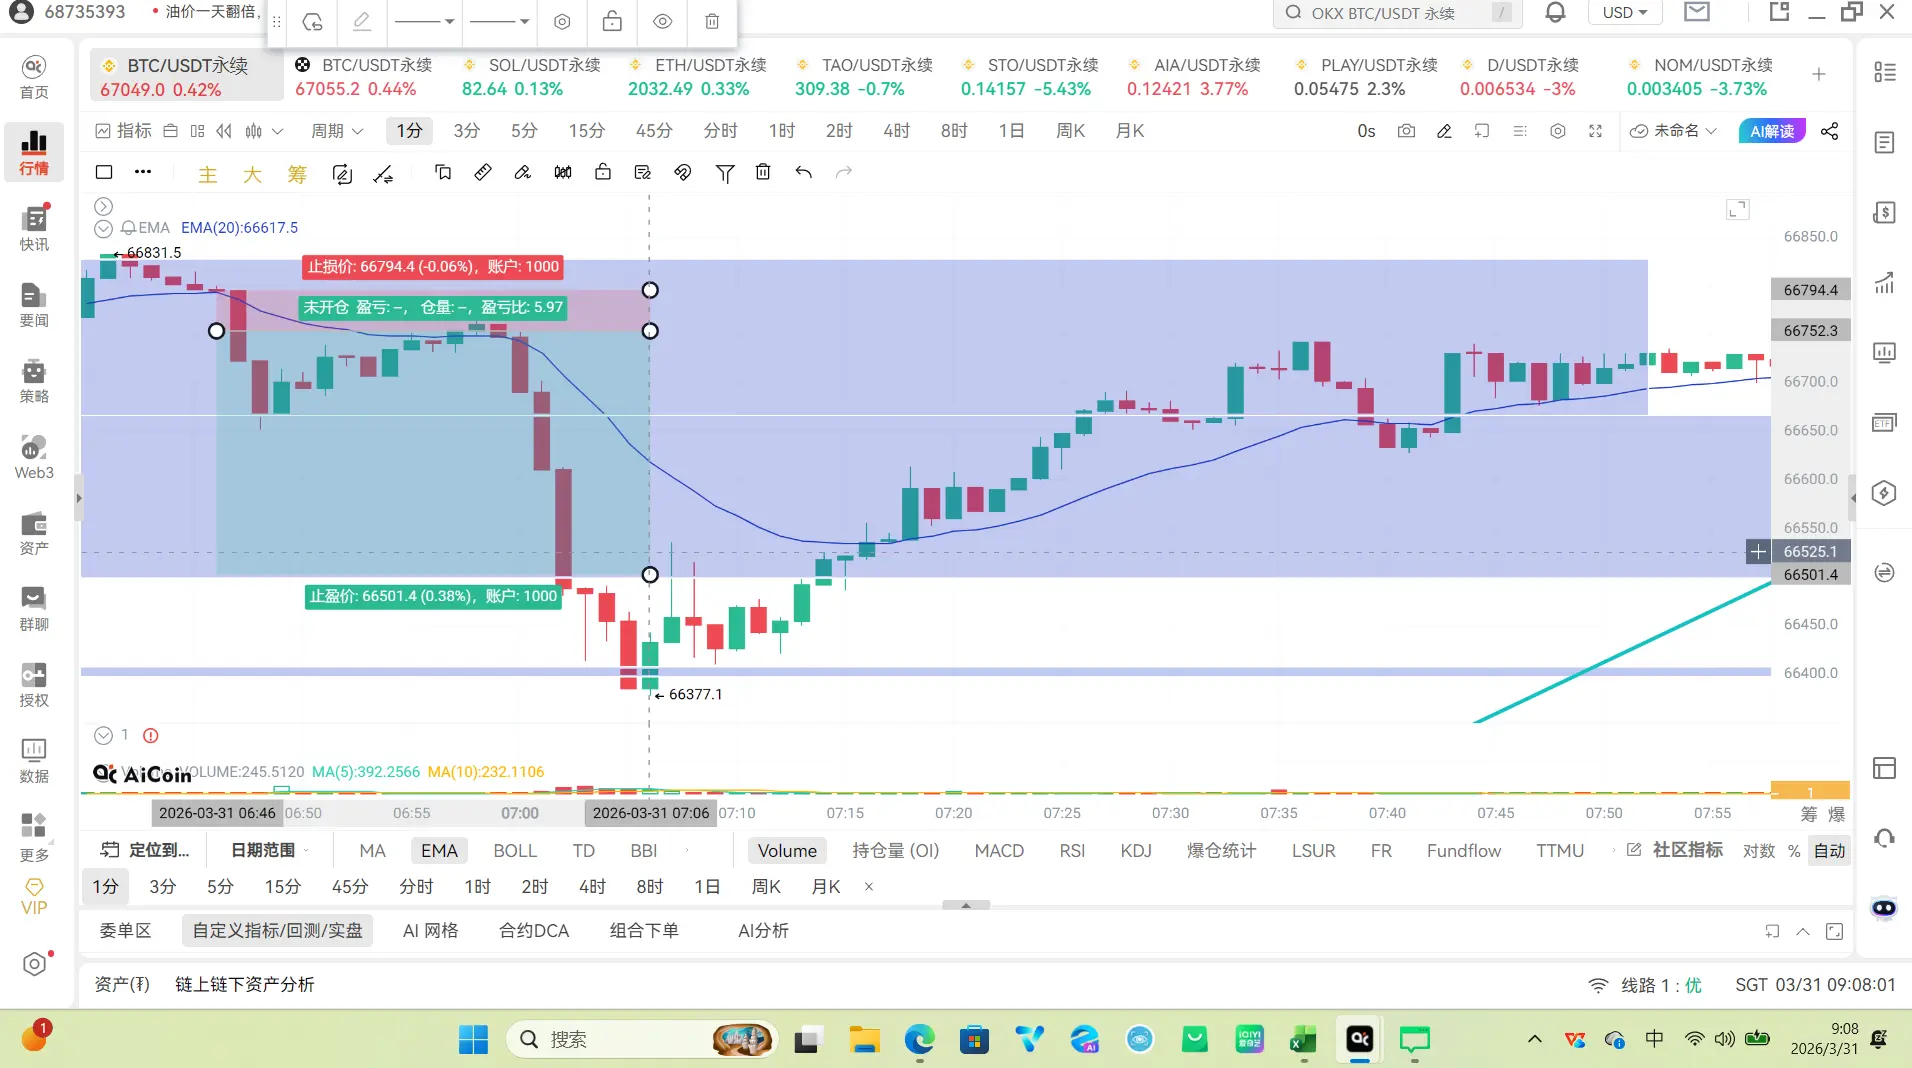Screen dimensions: 1912x1068
Task: Toggle the RSI indicator
Action: (1072, 850)
